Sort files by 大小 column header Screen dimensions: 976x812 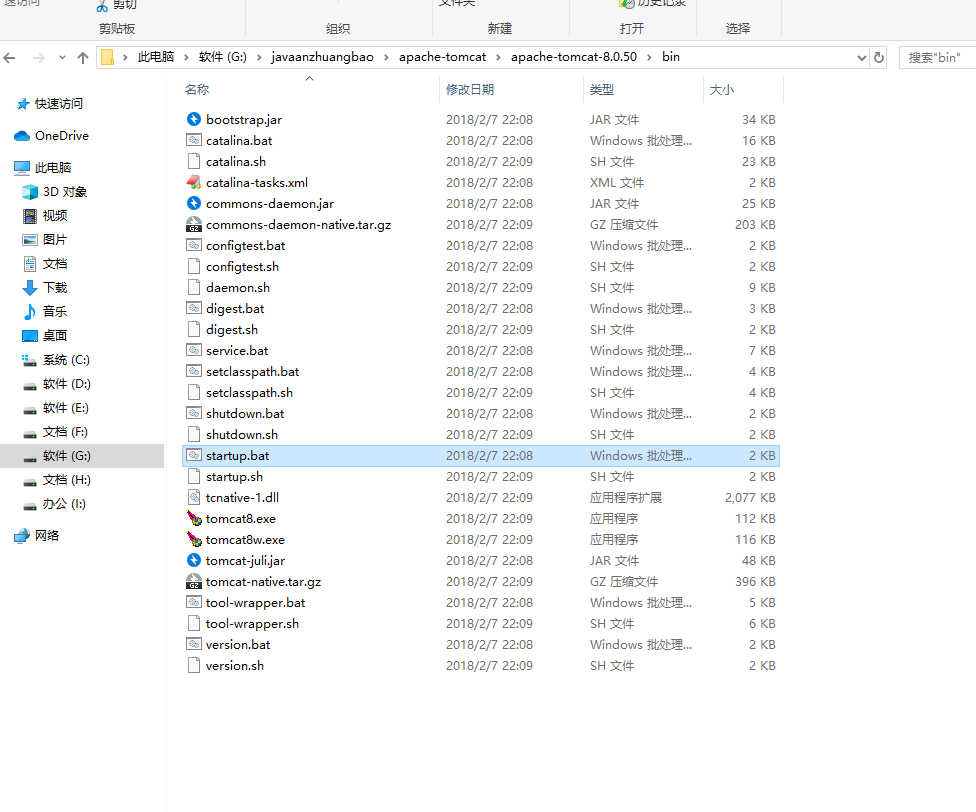pyautogui.click(x=721, y=90)
